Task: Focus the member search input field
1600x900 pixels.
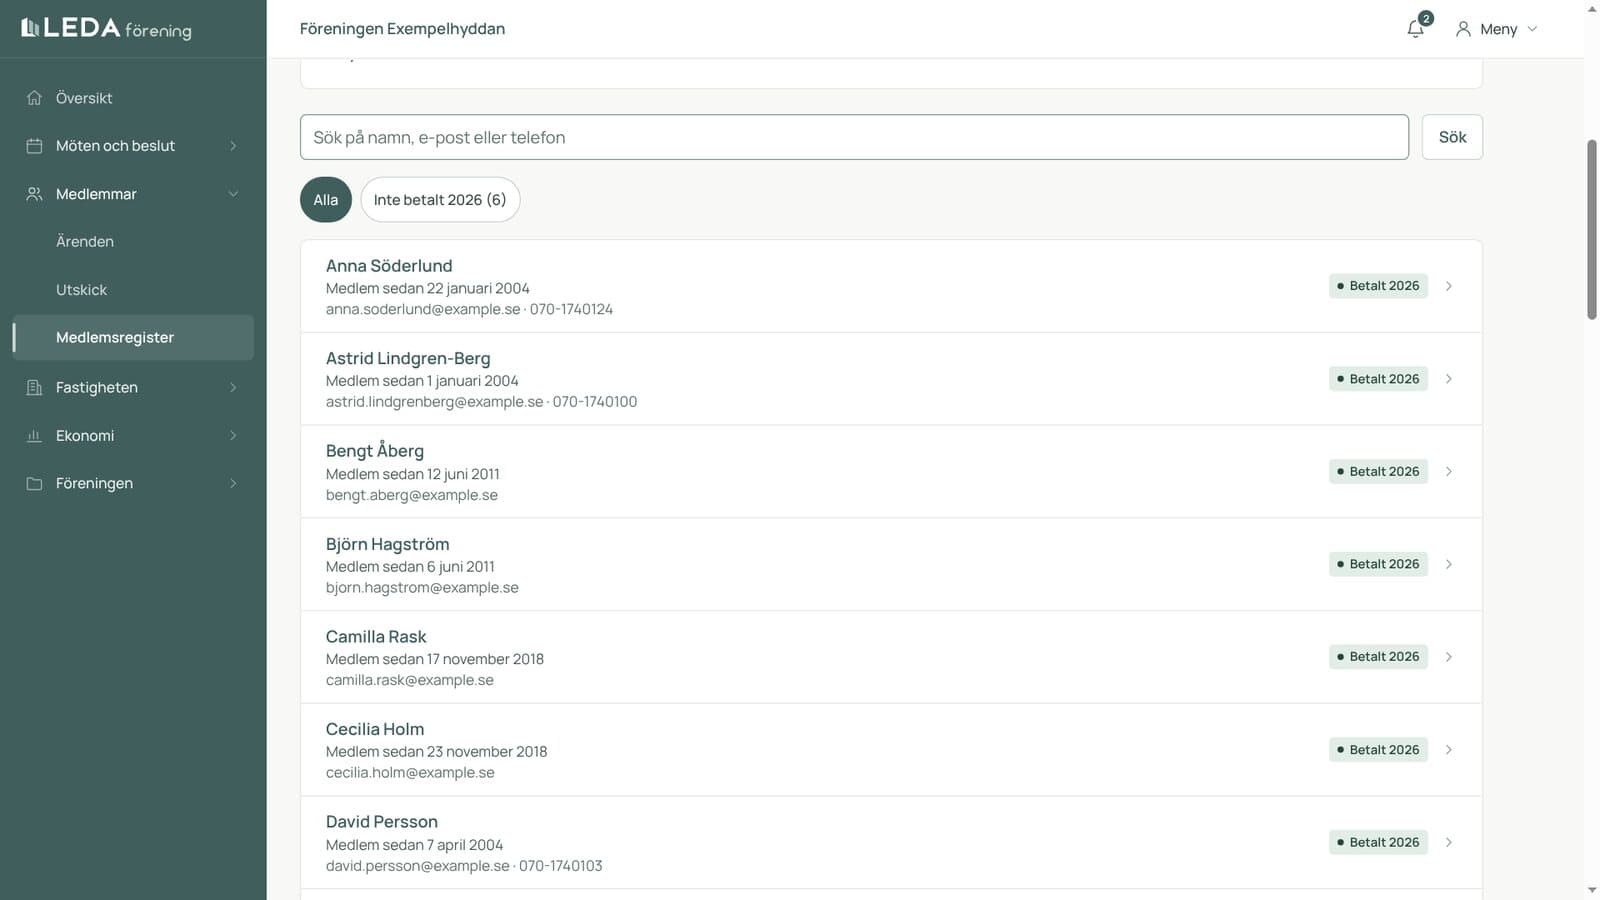Action: [x=854, y=137]
